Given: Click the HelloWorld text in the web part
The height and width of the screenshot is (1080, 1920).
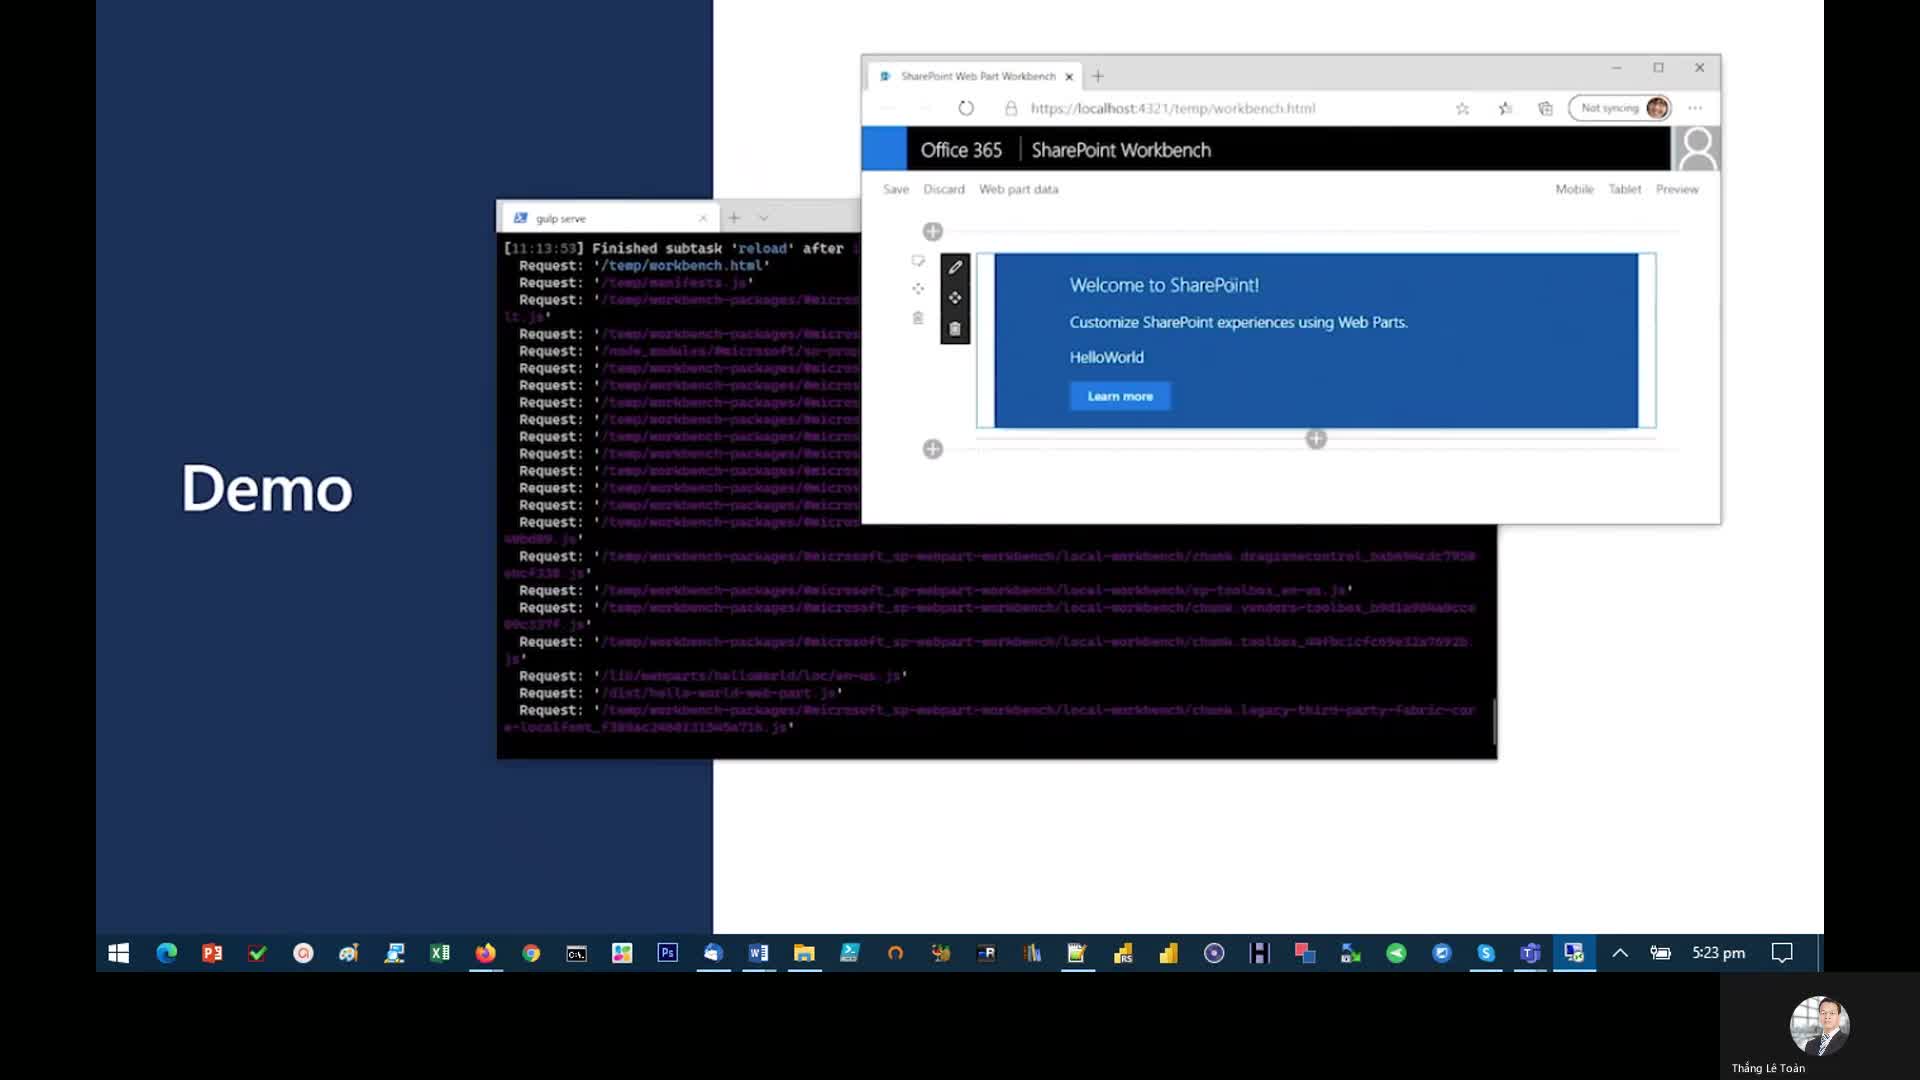Looking at the screenshot, I should 1106,357.
